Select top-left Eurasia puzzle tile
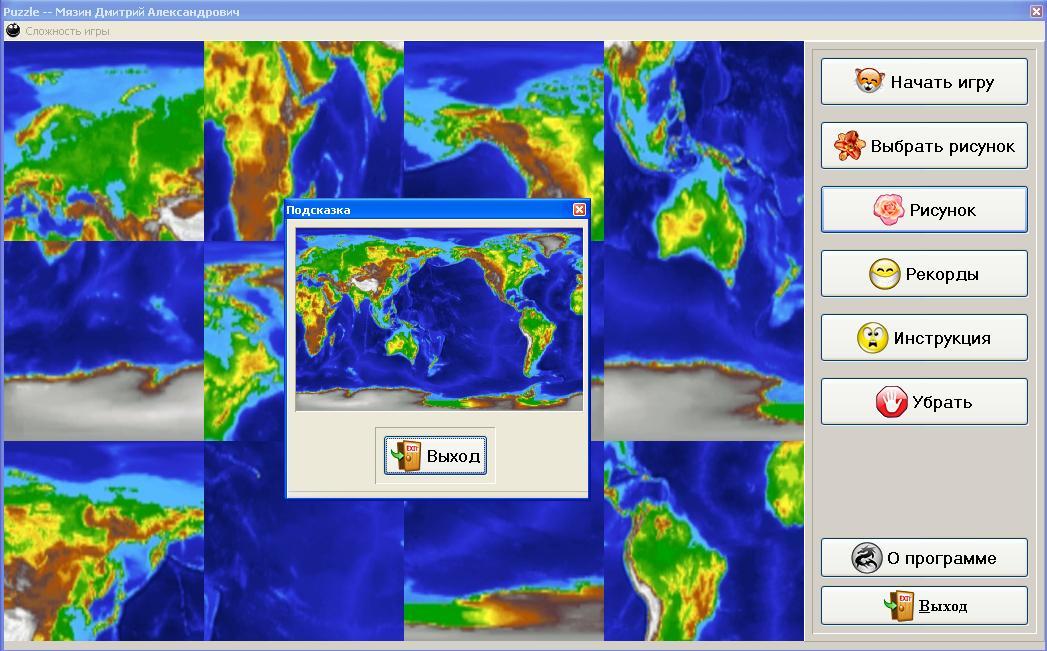 (x=103, y=141)
